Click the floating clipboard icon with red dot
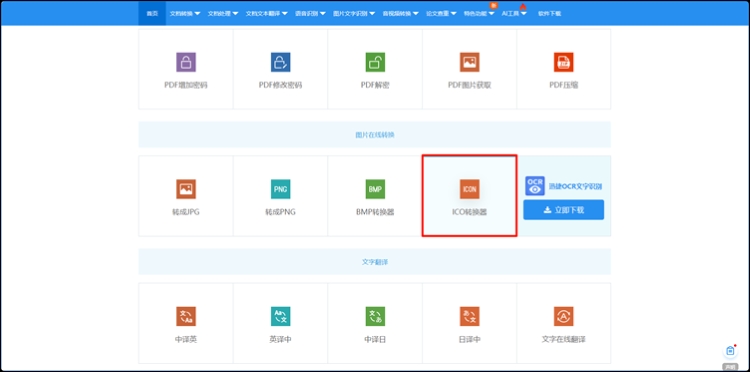Screen dimensions: 750x372 pos(730,350)
